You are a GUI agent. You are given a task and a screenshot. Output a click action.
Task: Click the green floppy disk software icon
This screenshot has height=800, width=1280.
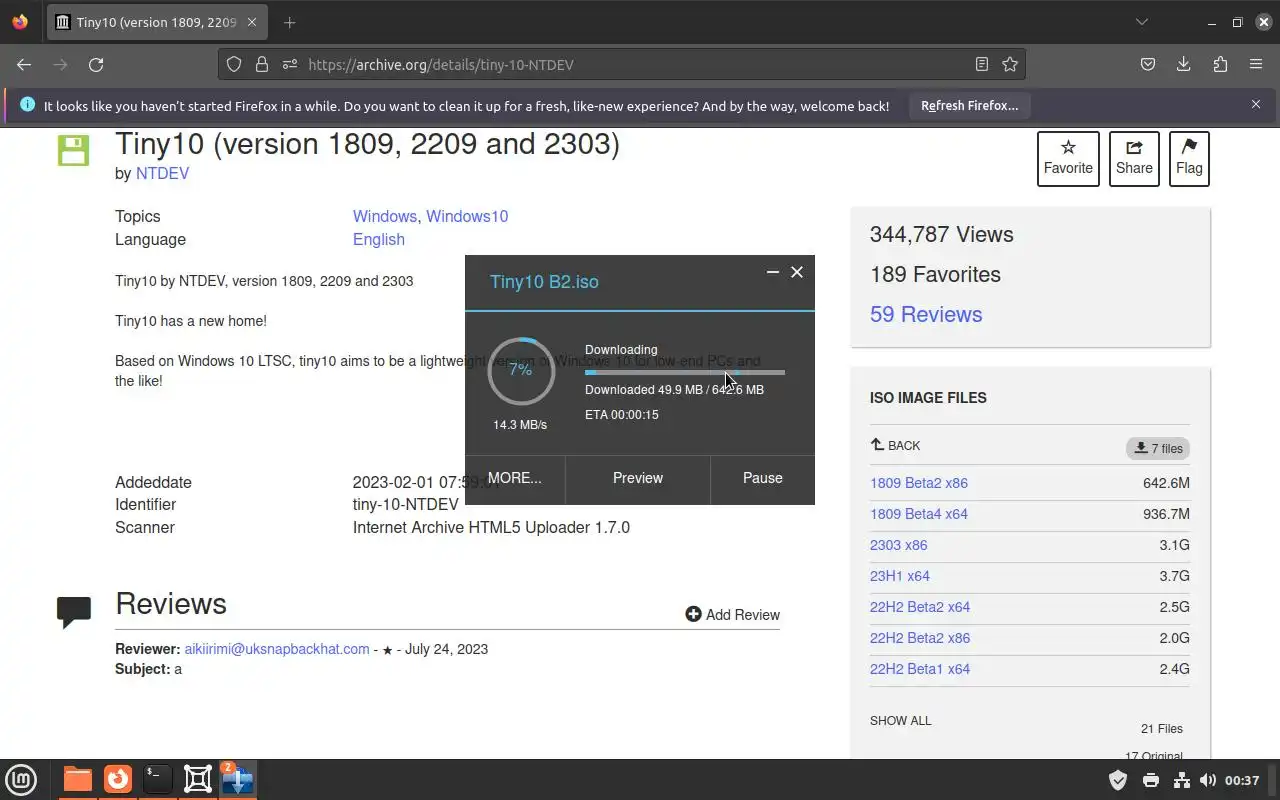73,150
